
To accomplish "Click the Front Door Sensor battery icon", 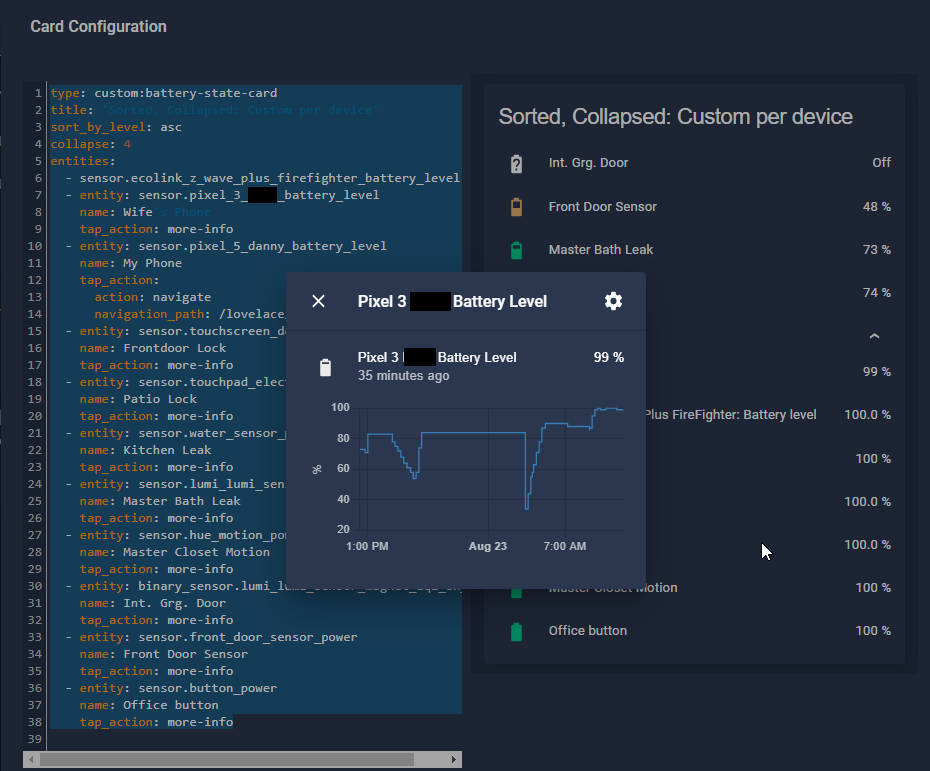I will click(517, 207).
